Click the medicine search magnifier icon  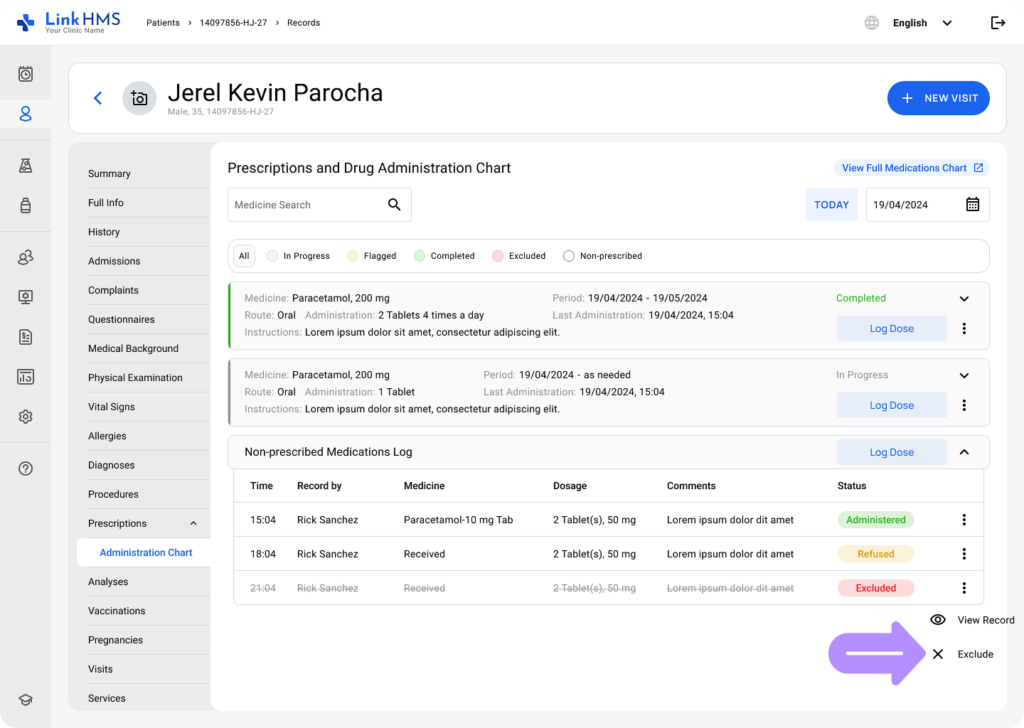(394, 205)
